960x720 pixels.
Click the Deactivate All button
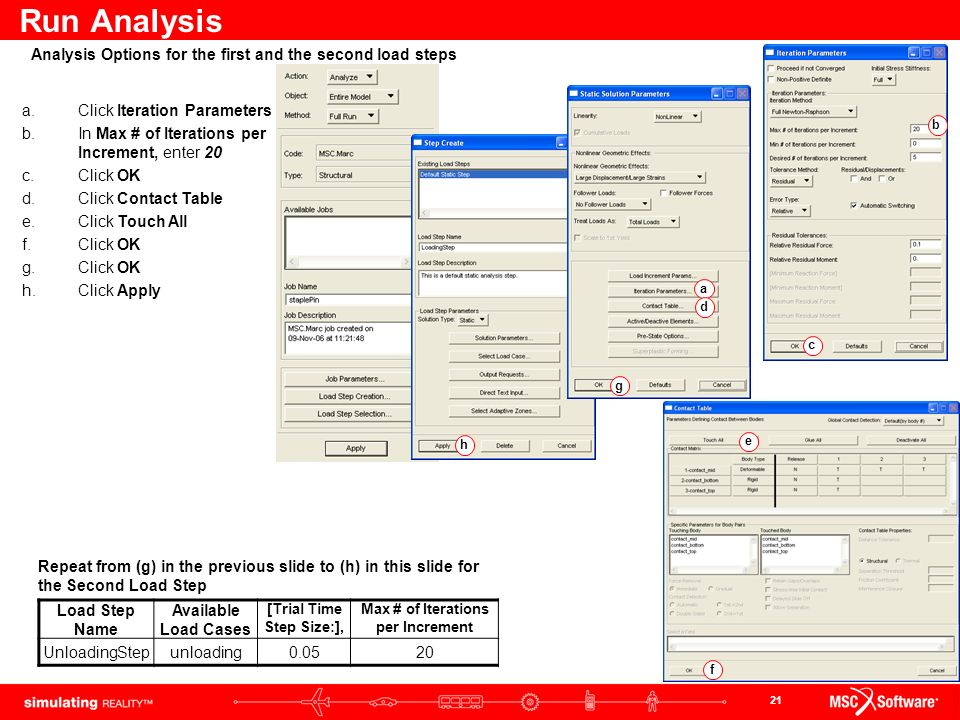(911, 440)
